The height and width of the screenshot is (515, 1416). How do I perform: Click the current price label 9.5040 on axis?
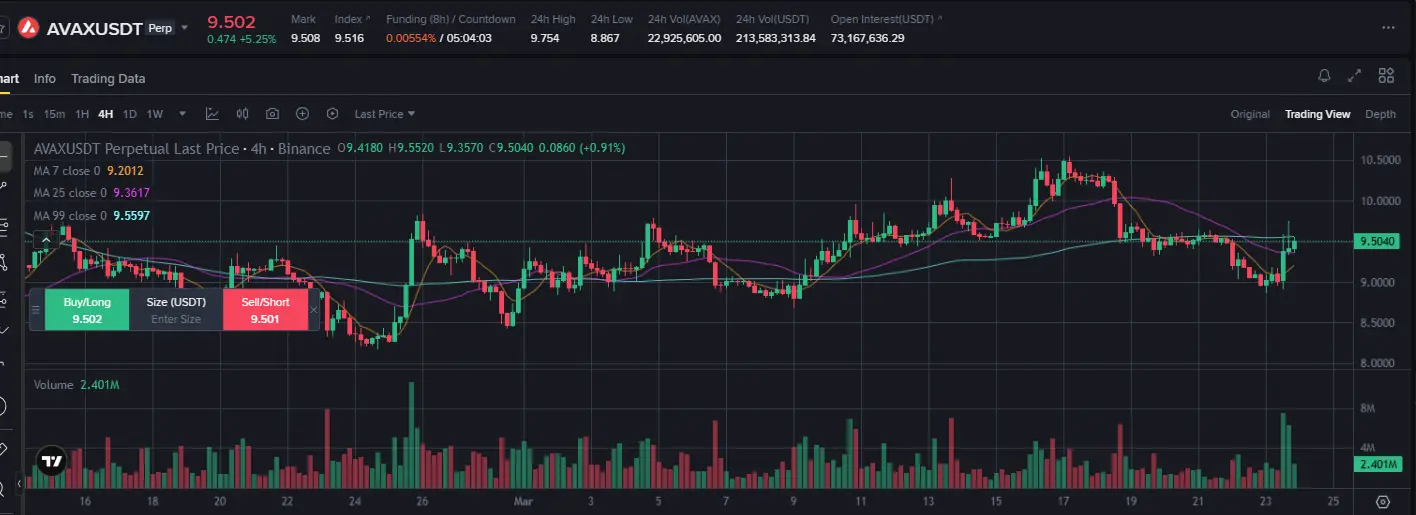tap(1377, 241)
